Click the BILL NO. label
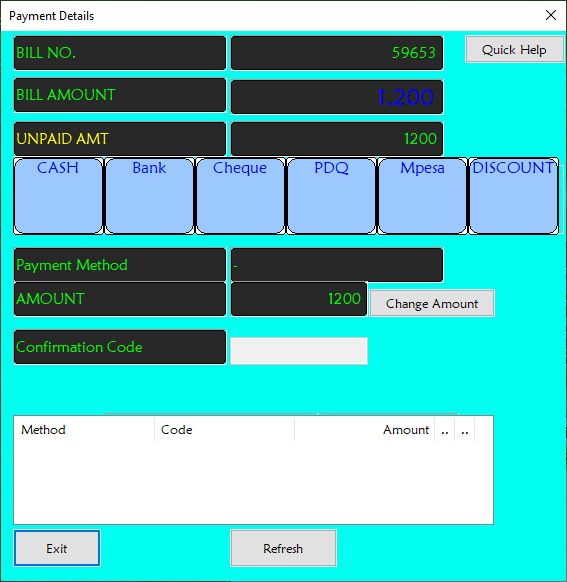567x582 pixels. [120, 53]
